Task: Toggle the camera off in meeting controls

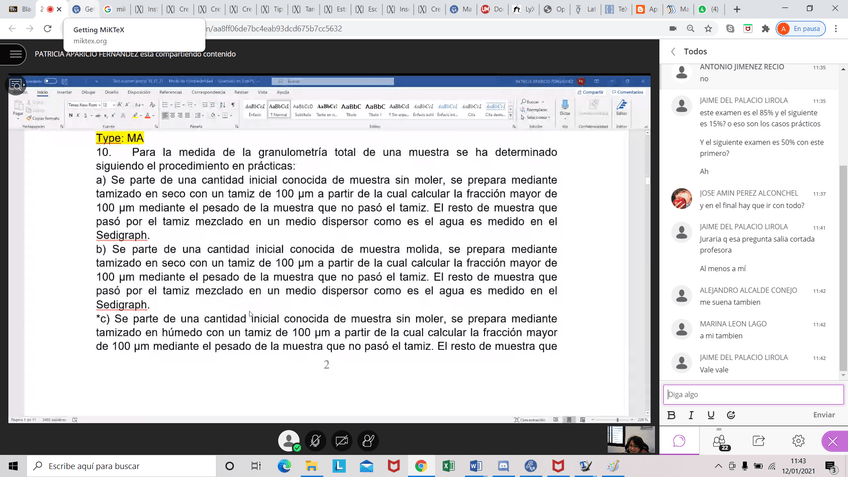Action: pos(342,440)
